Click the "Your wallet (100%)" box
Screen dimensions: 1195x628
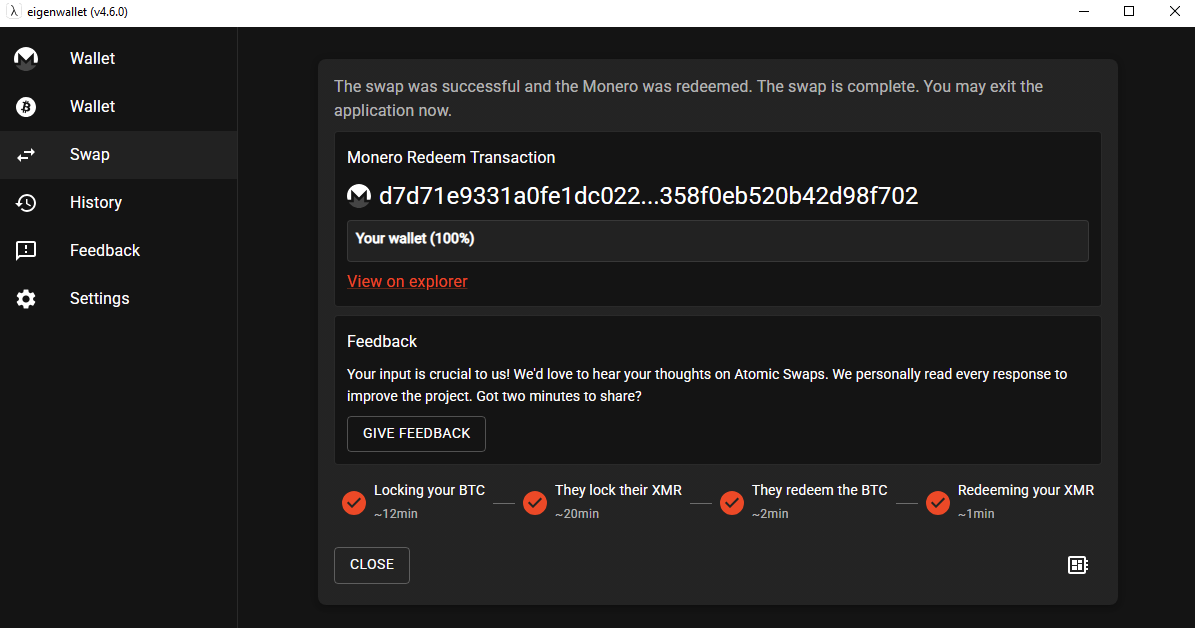[718, 241]
